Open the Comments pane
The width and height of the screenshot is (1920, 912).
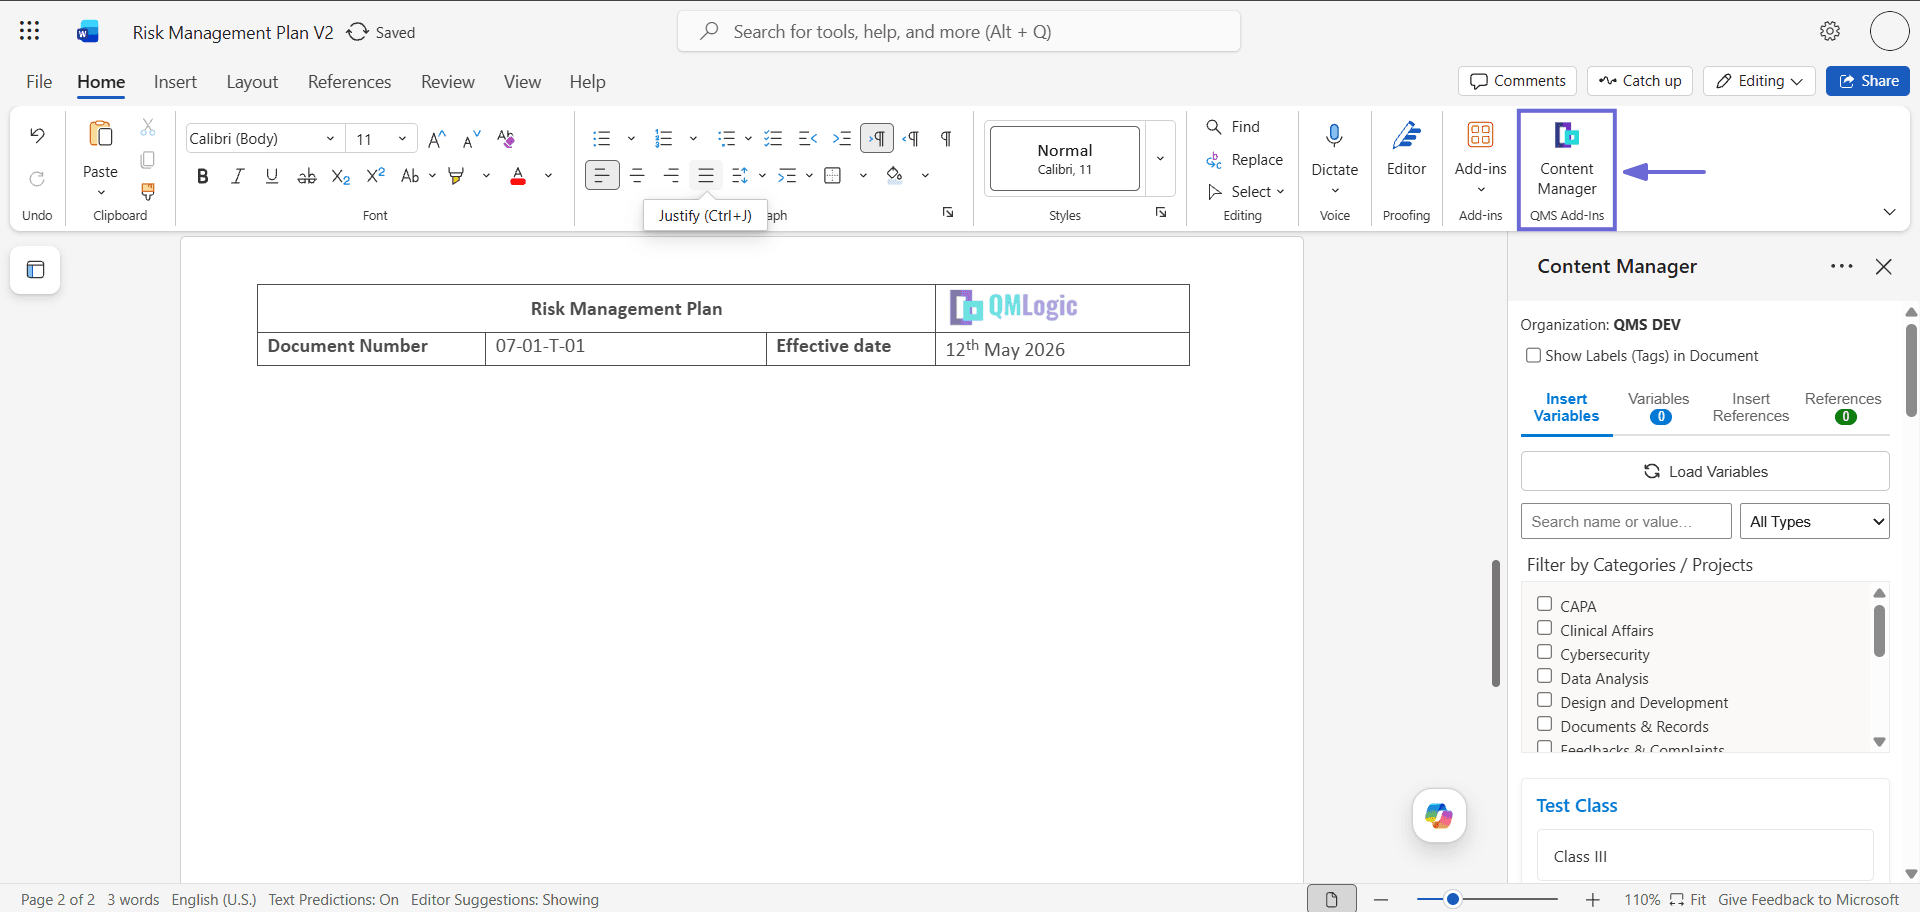click(1517, 81)
